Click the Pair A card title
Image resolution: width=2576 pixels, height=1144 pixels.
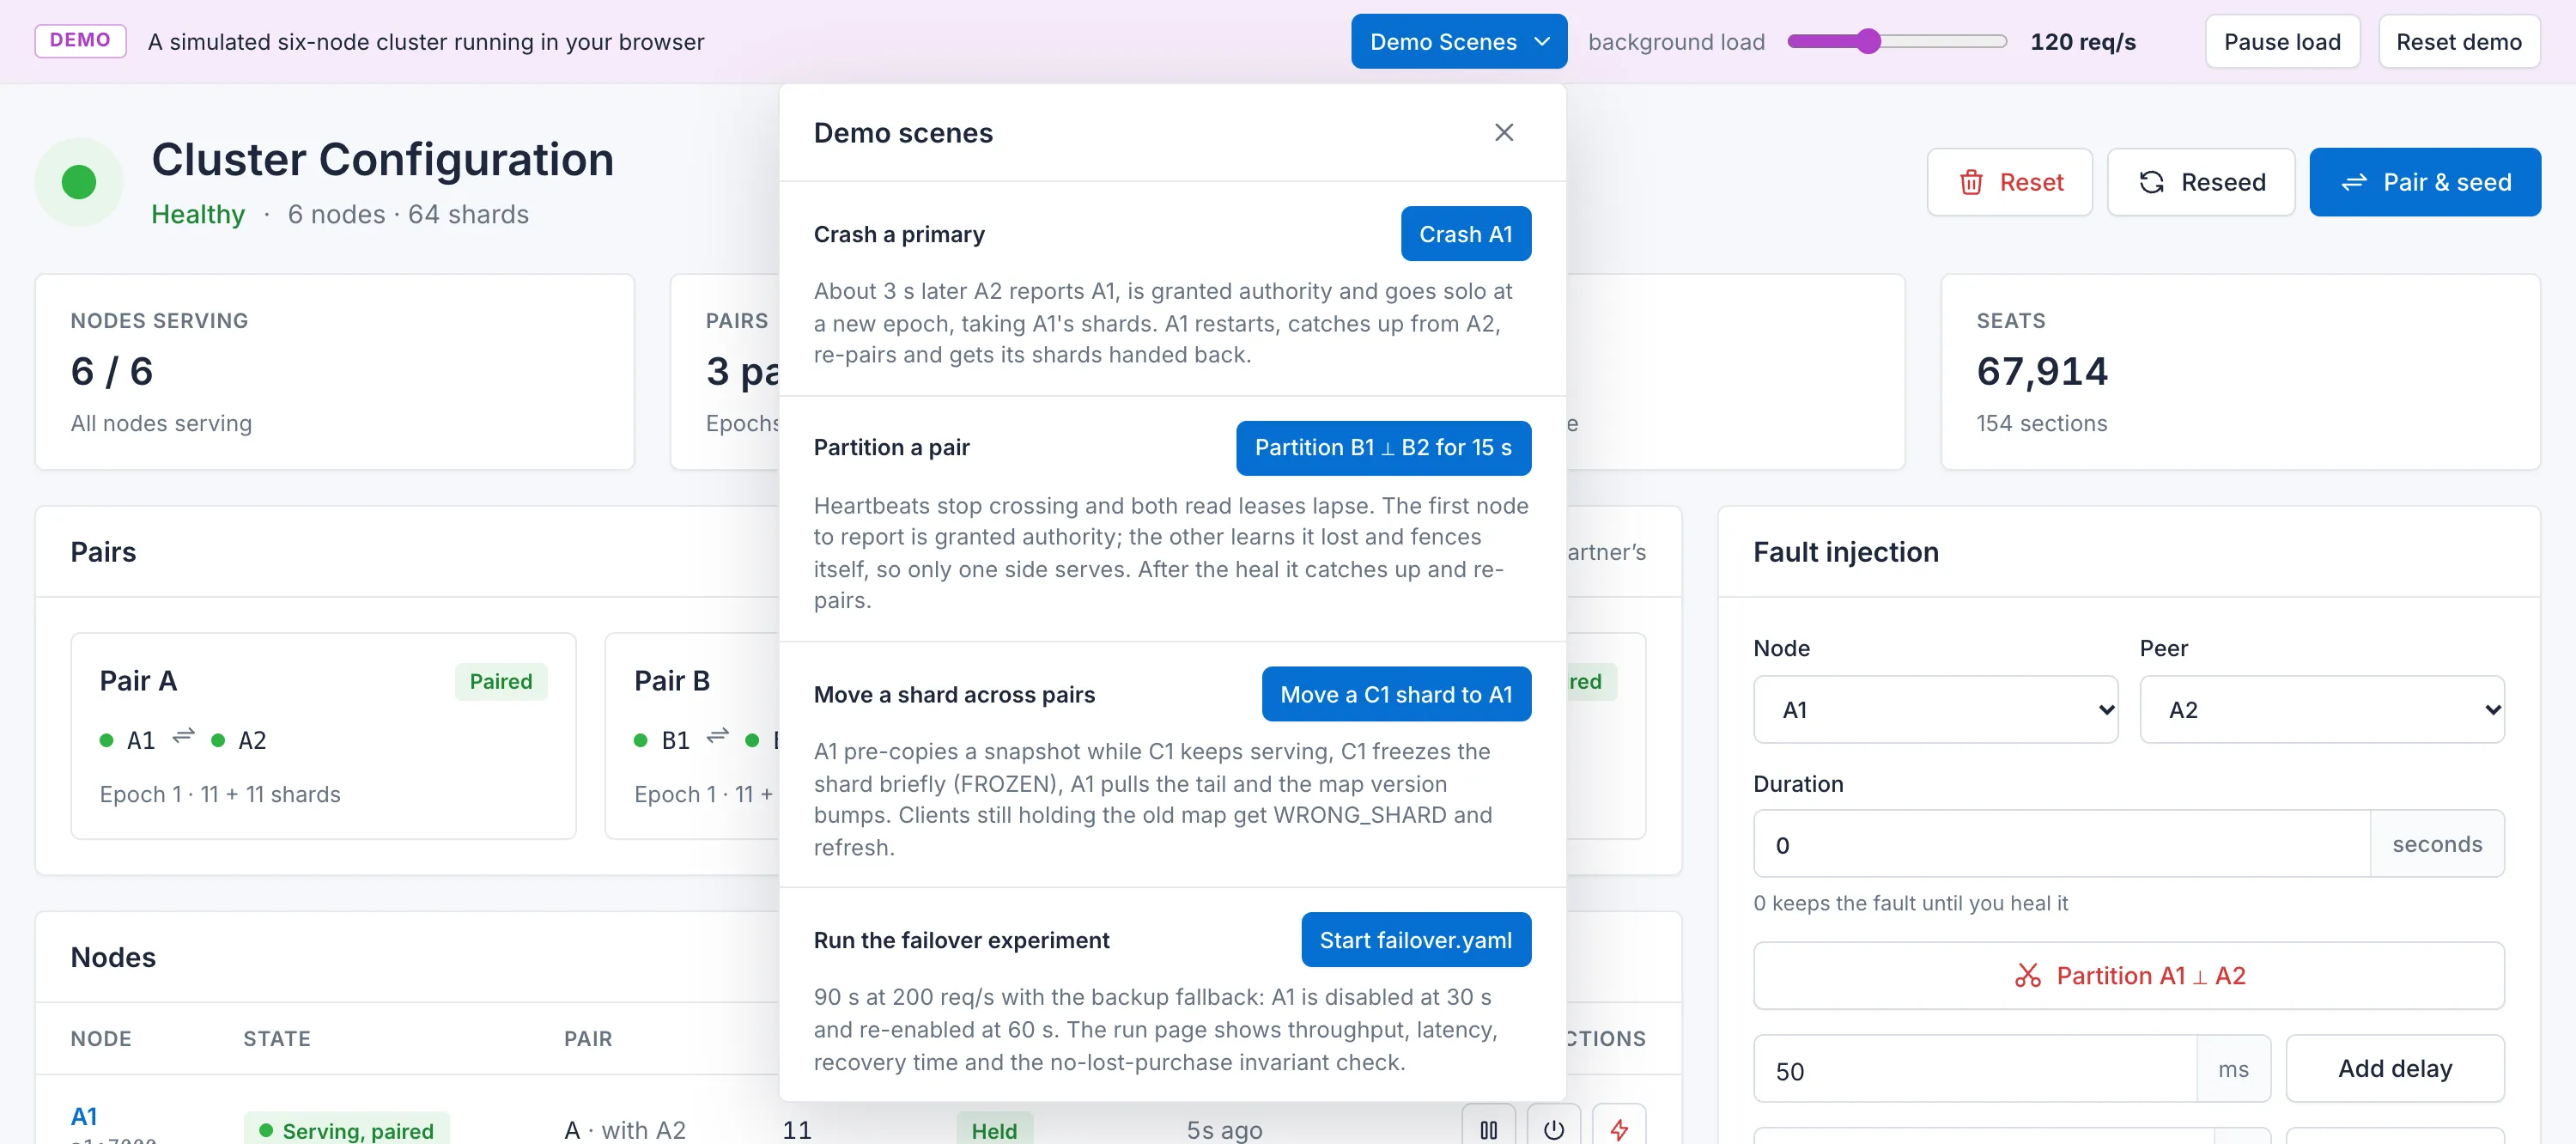point(138,681)
